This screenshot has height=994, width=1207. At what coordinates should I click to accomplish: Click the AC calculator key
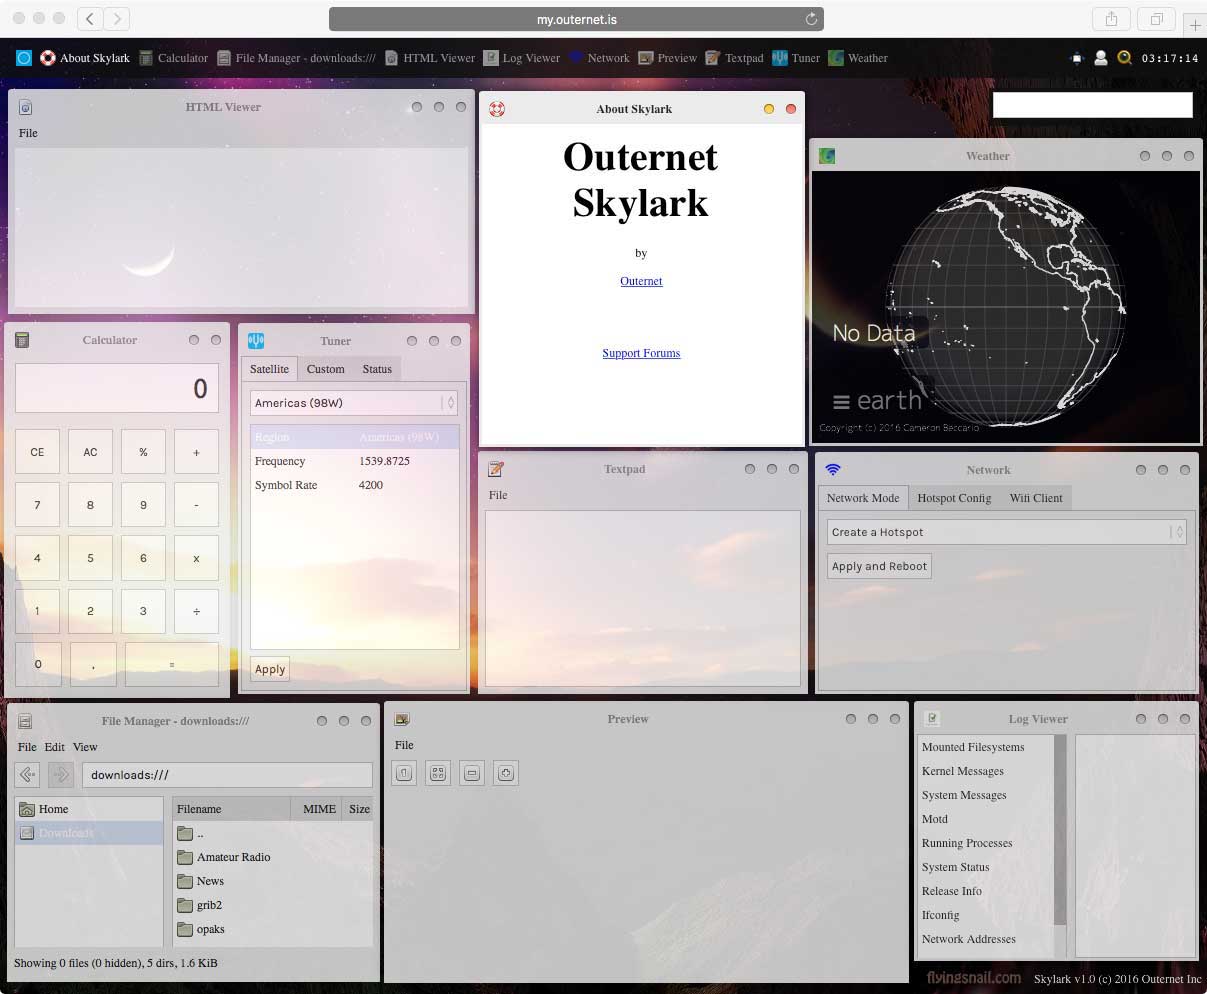tap(90, 452)
